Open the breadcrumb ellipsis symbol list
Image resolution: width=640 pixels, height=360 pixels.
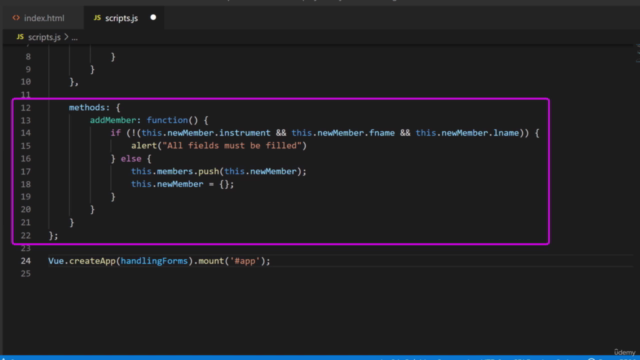tap(74, 38)
